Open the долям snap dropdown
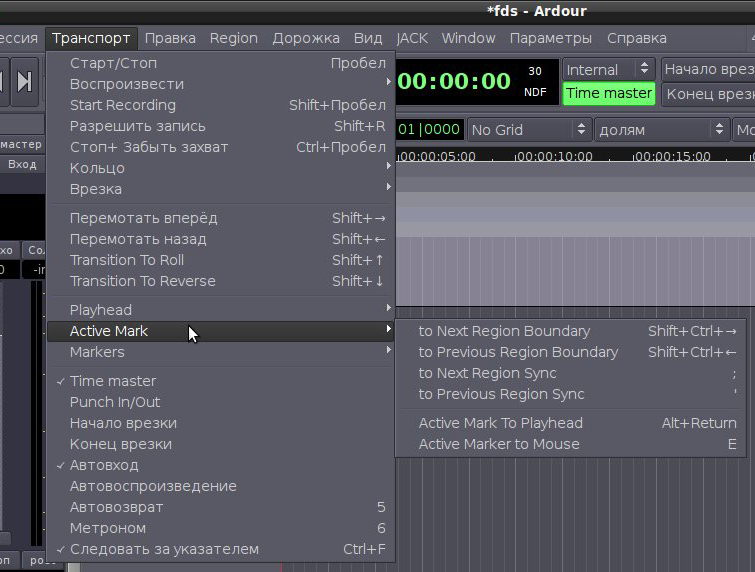 coord(662,130)
